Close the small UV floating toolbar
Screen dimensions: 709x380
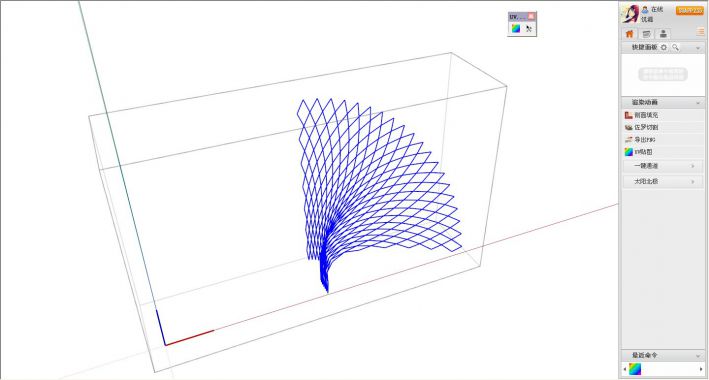pos(531,16)
